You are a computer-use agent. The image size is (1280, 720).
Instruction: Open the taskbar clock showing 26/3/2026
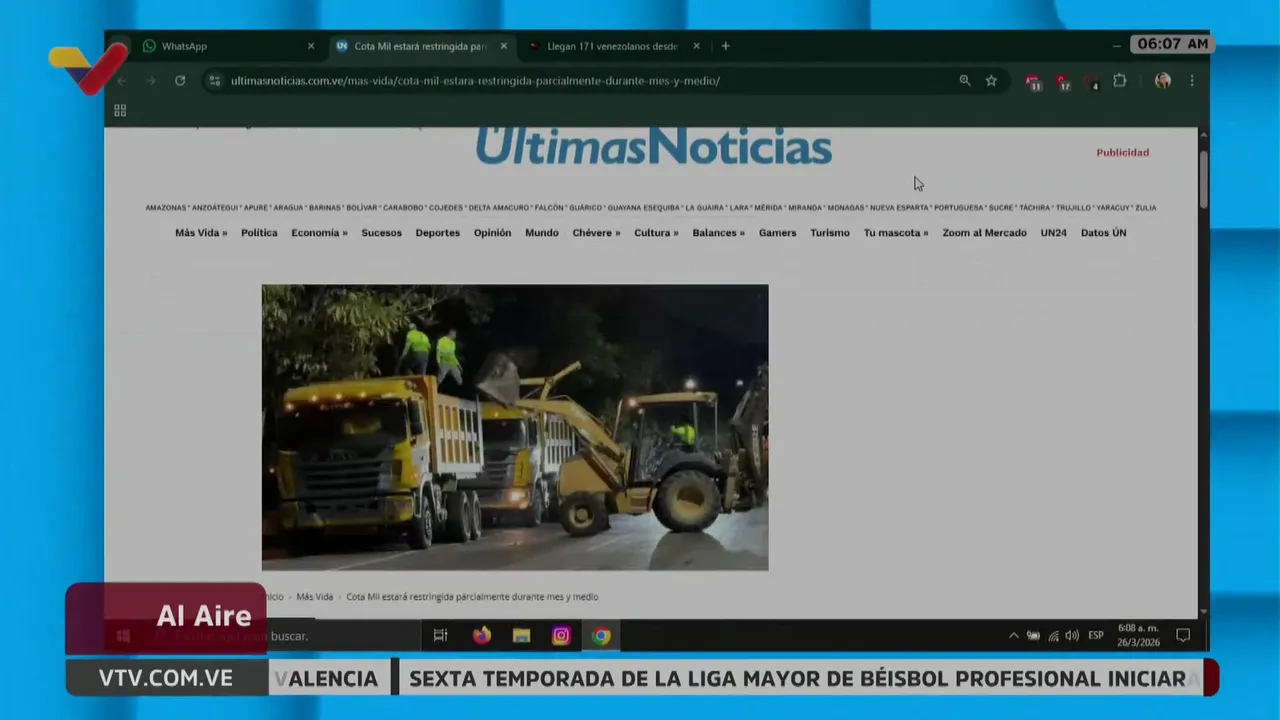[1139, 636]
